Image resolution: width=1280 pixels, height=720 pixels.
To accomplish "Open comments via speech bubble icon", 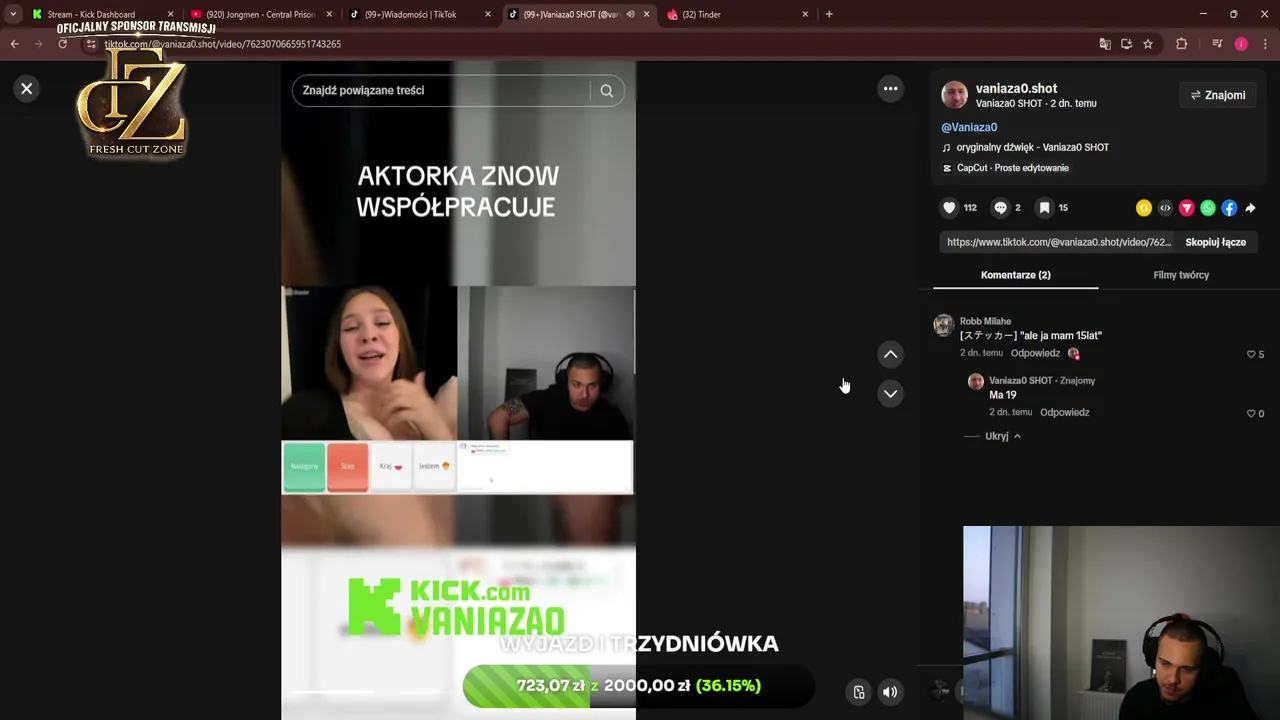I will pos(1000,208).
